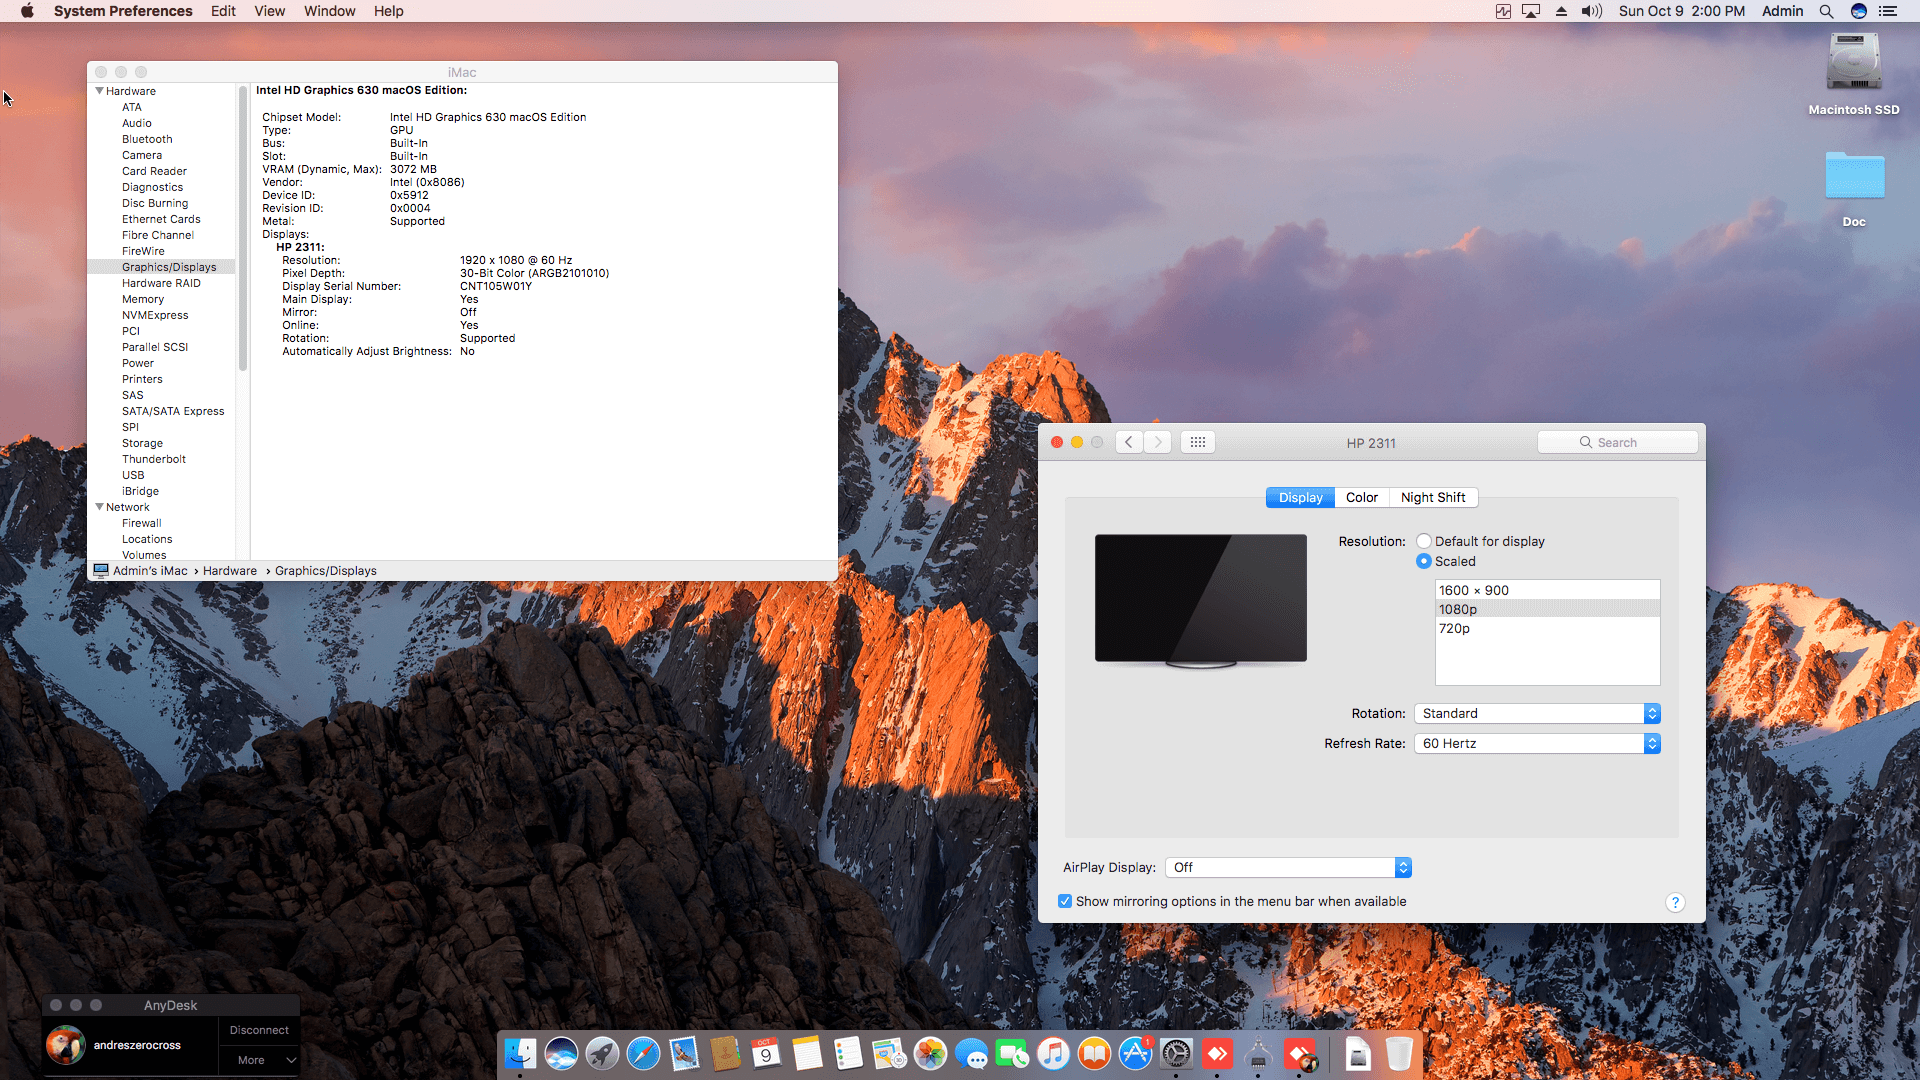Select 1600 × 900 resolution

coord(1547,590)
